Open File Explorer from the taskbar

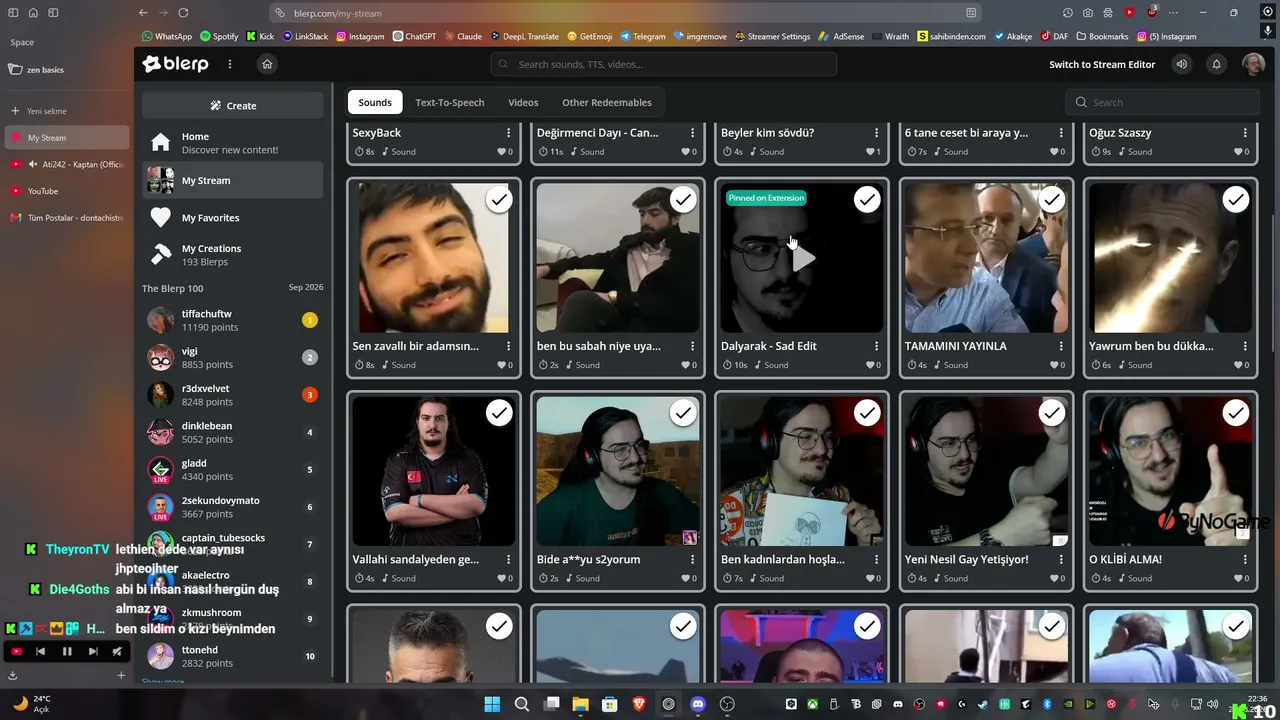[580, 704]
